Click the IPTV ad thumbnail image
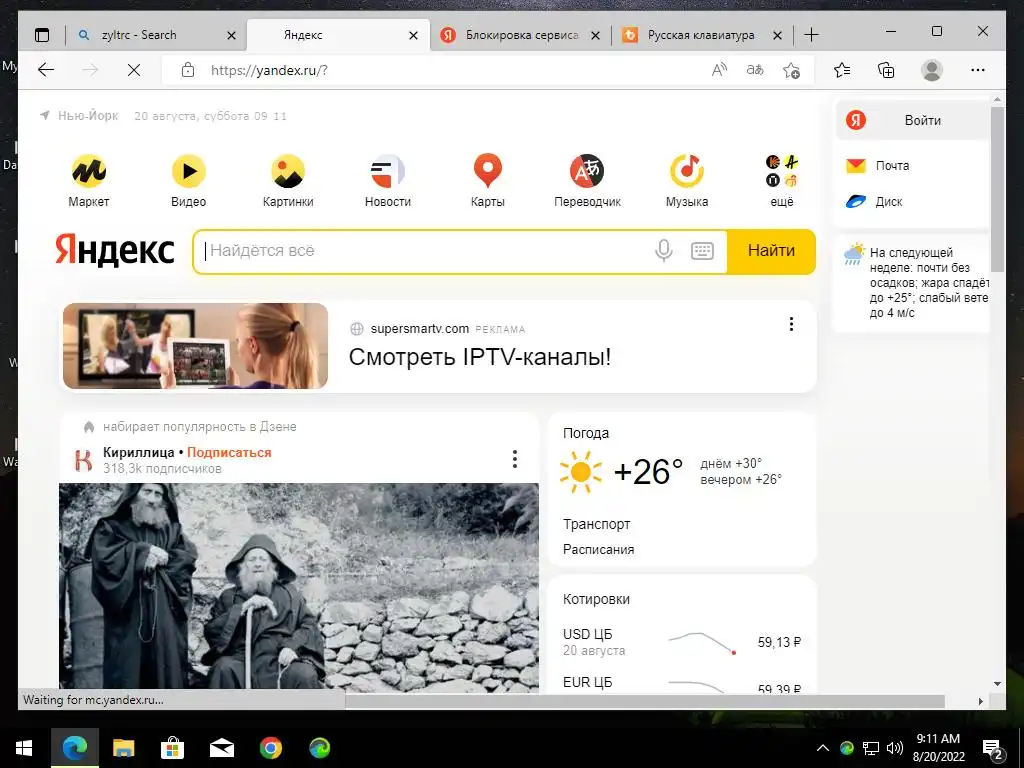1024x768 pixels. pos(195,346)
